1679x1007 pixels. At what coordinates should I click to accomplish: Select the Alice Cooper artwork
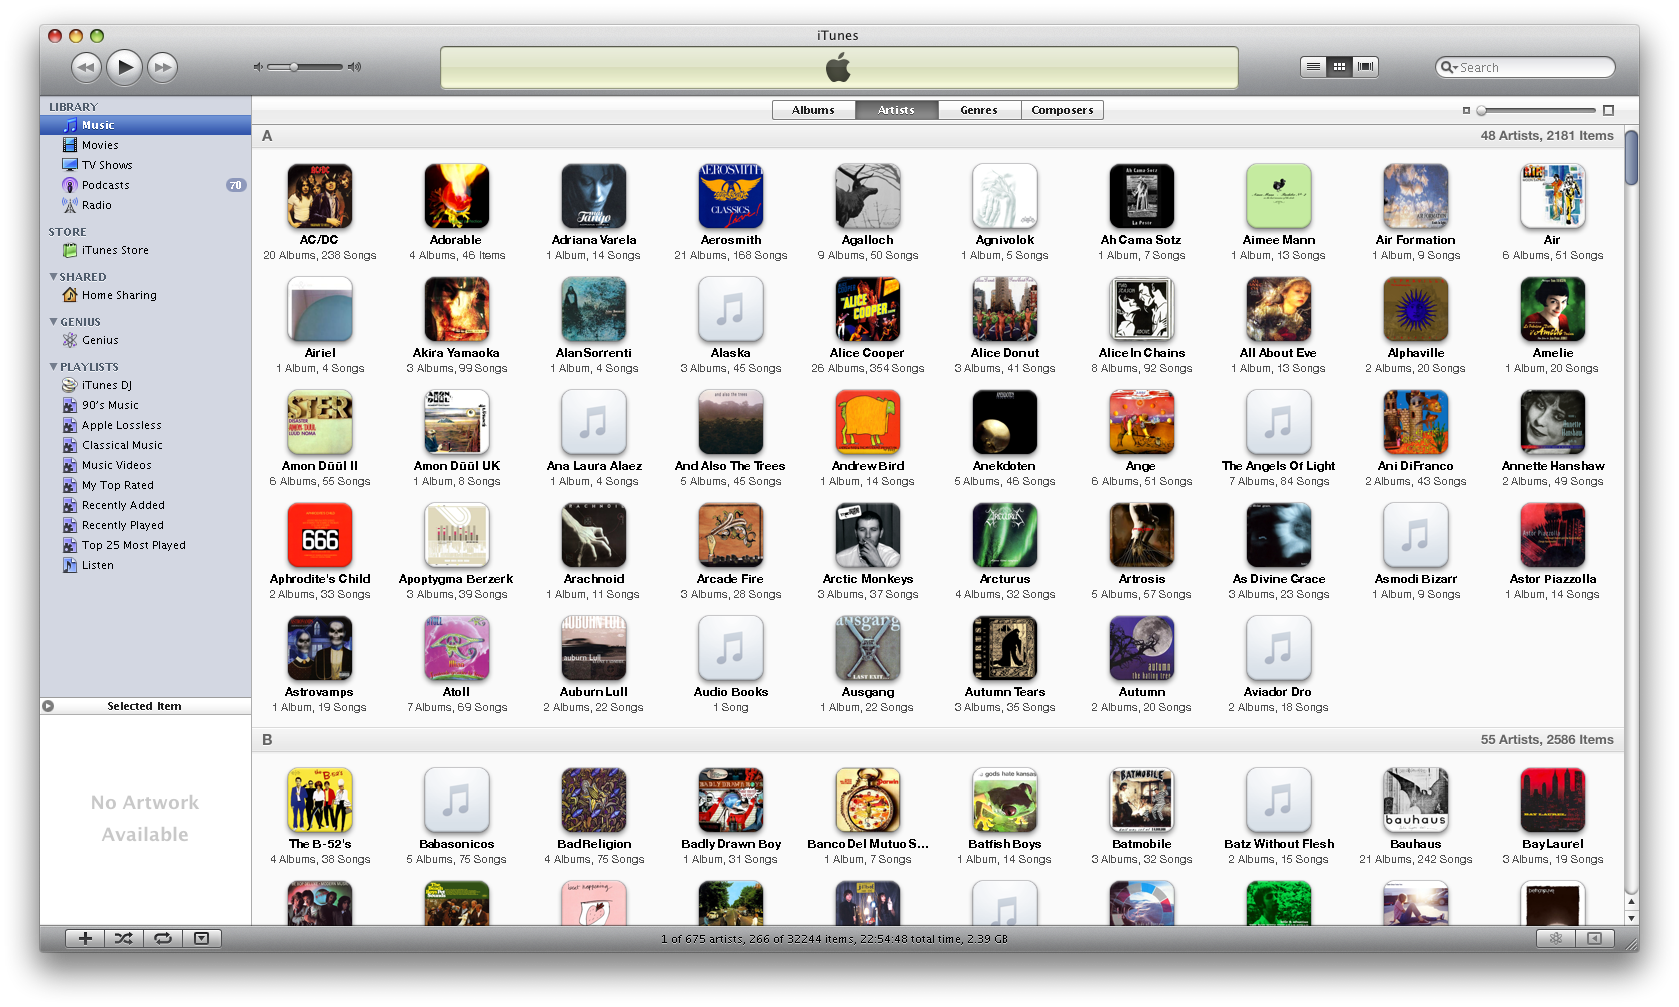868,310
